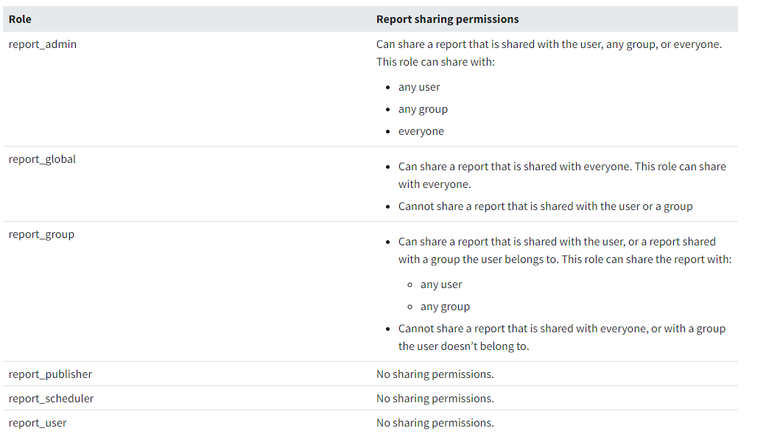The width and height of the screenshot is (766, 437).
Task: Click the "Role" column header
Action: pyautogui.click(x=19, y=19)
